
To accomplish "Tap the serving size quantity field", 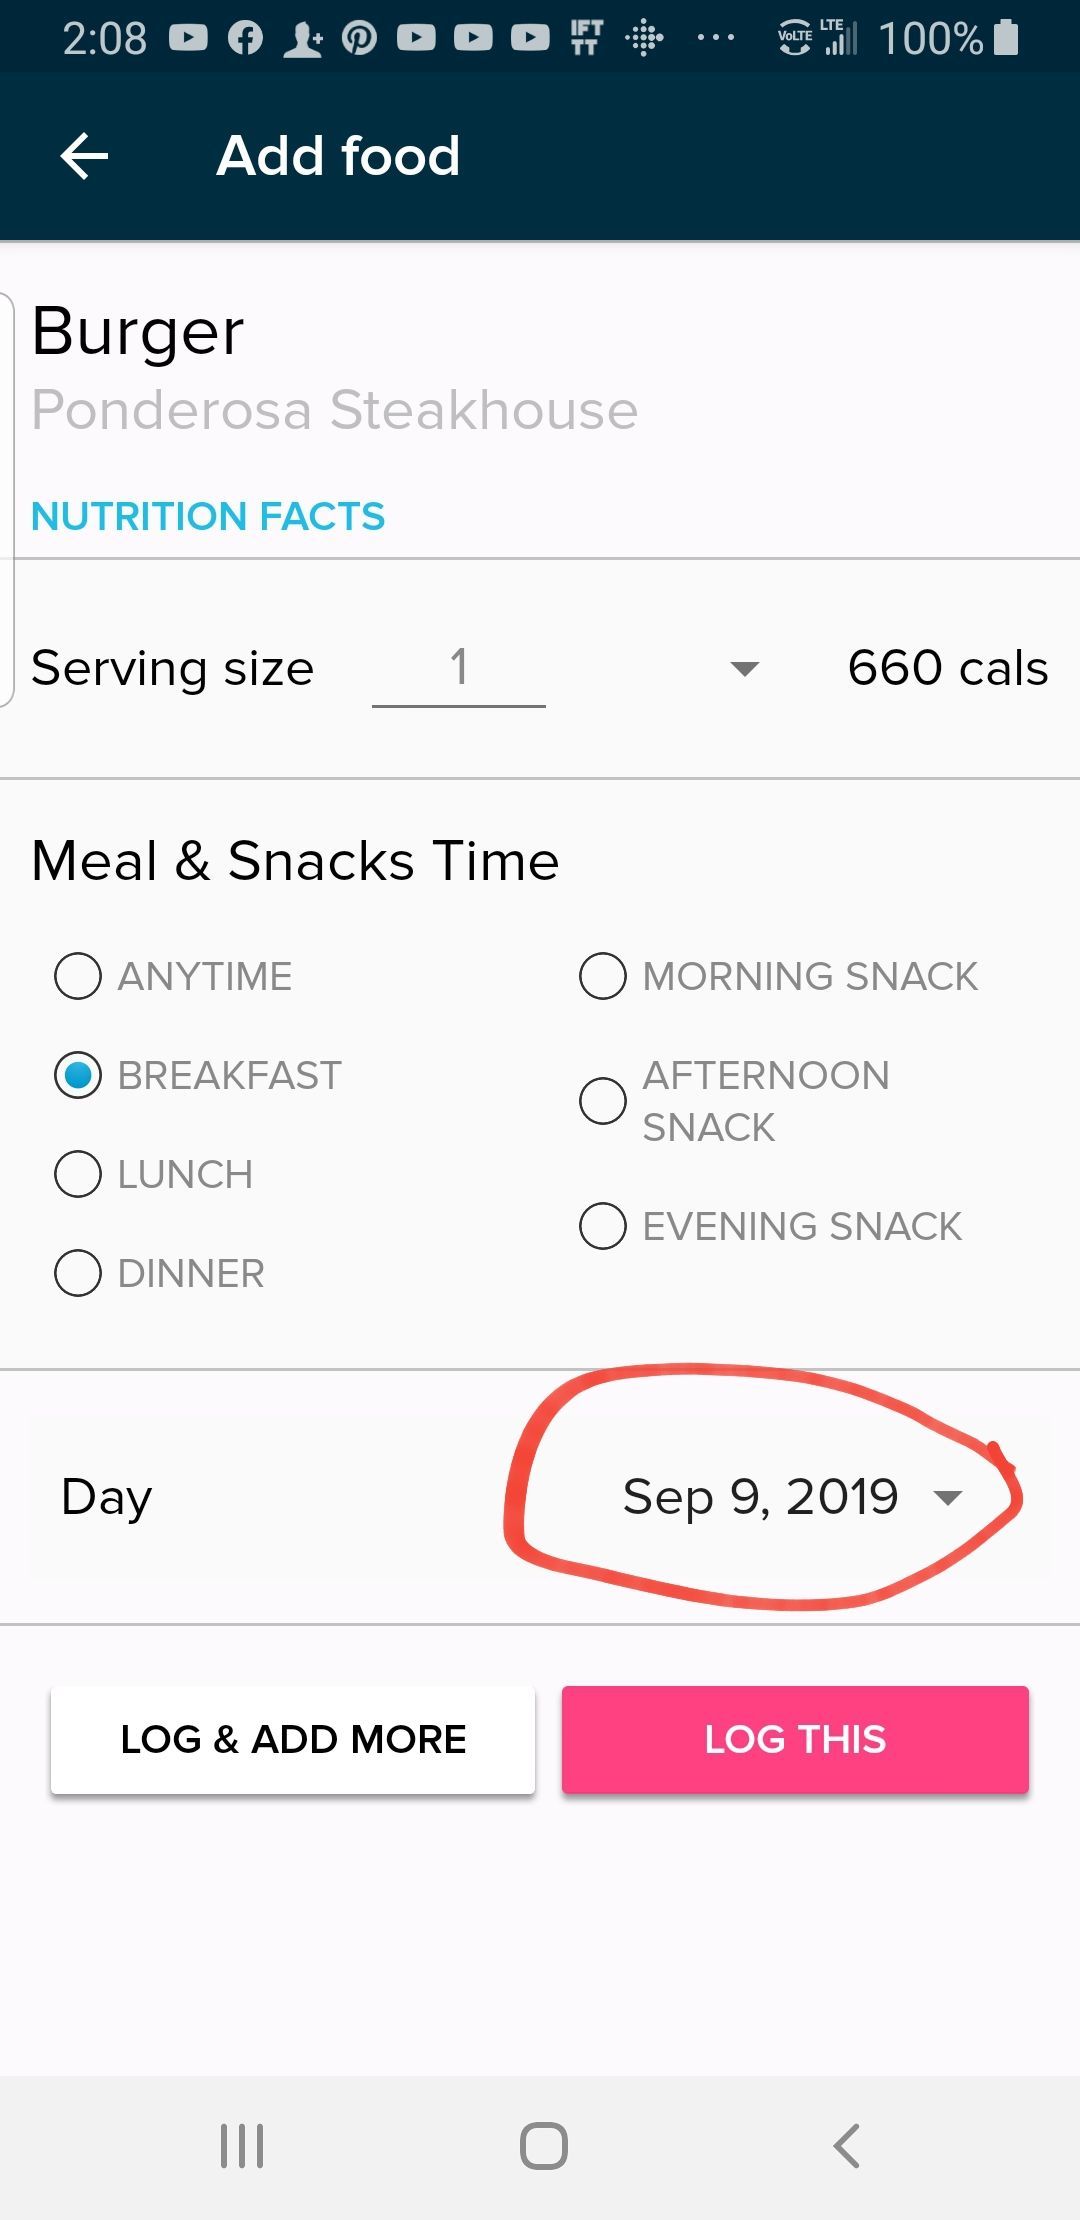I will pos(459,668).
